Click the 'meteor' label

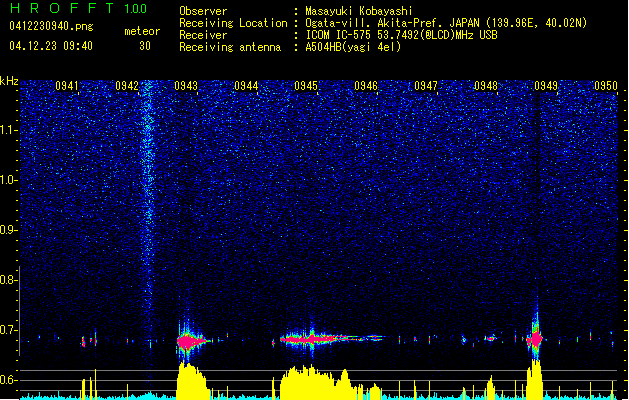(x=142, y=31)
